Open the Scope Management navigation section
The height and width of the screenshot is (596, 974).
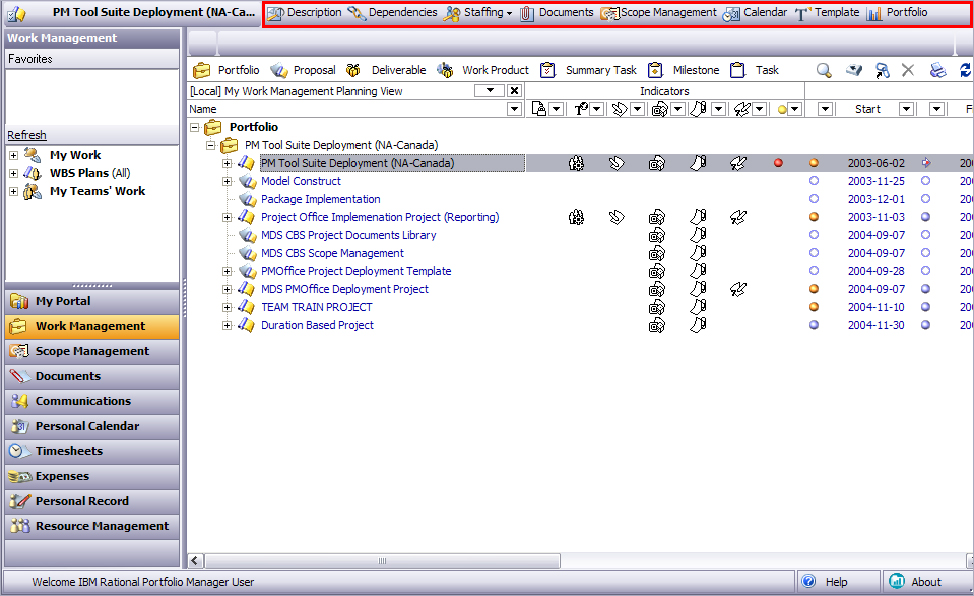92,352
